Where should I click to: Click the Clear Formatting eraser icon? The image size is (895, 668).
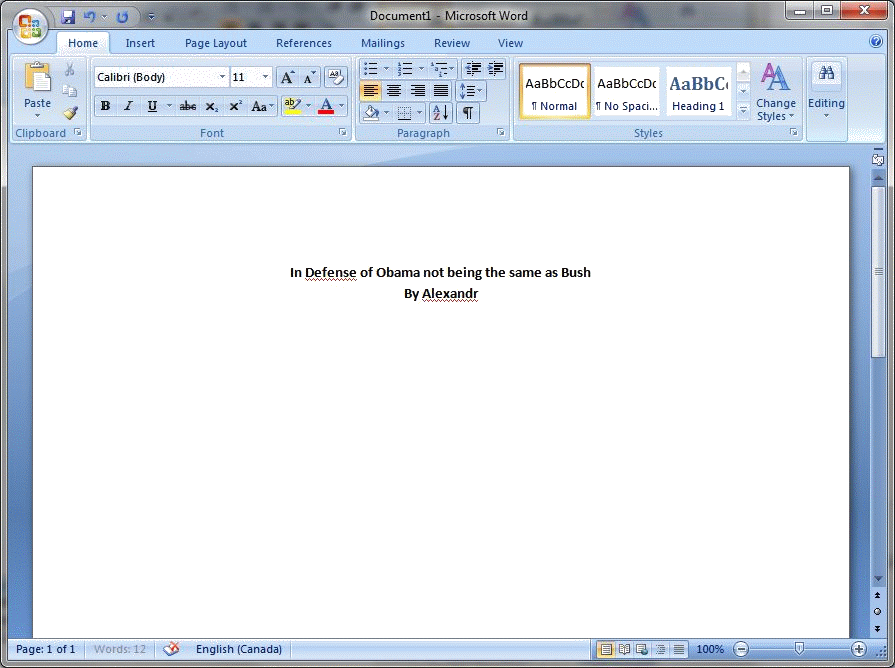coord(336,77)
